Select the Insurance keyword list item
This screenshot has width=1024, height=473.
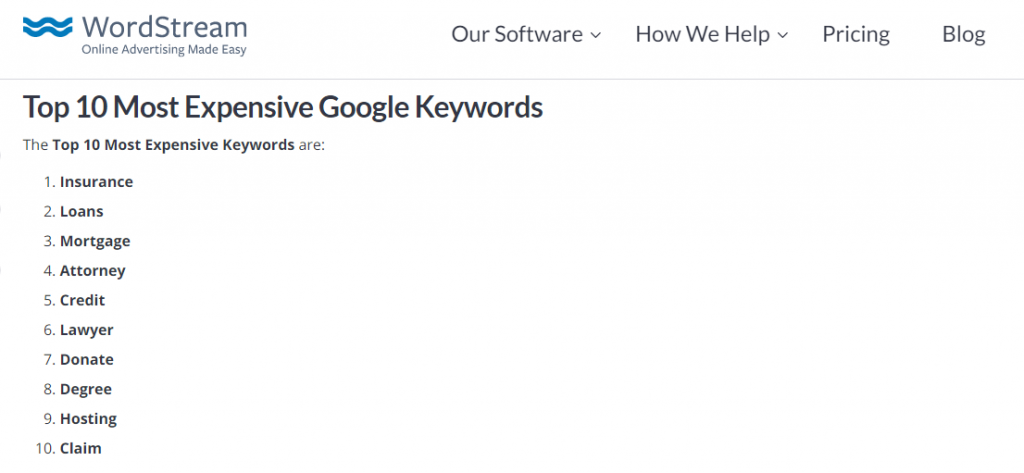96,182
